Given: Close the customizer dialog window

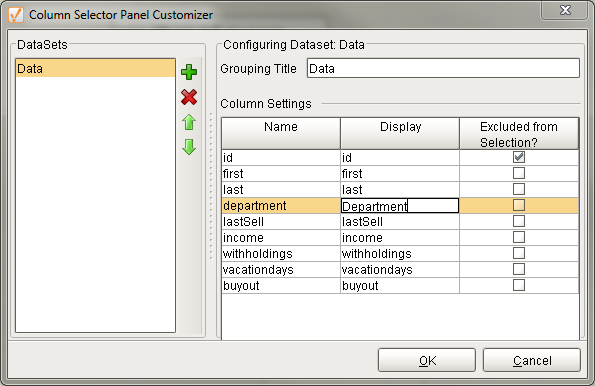Looking at the screenshot, I should 565,10.
